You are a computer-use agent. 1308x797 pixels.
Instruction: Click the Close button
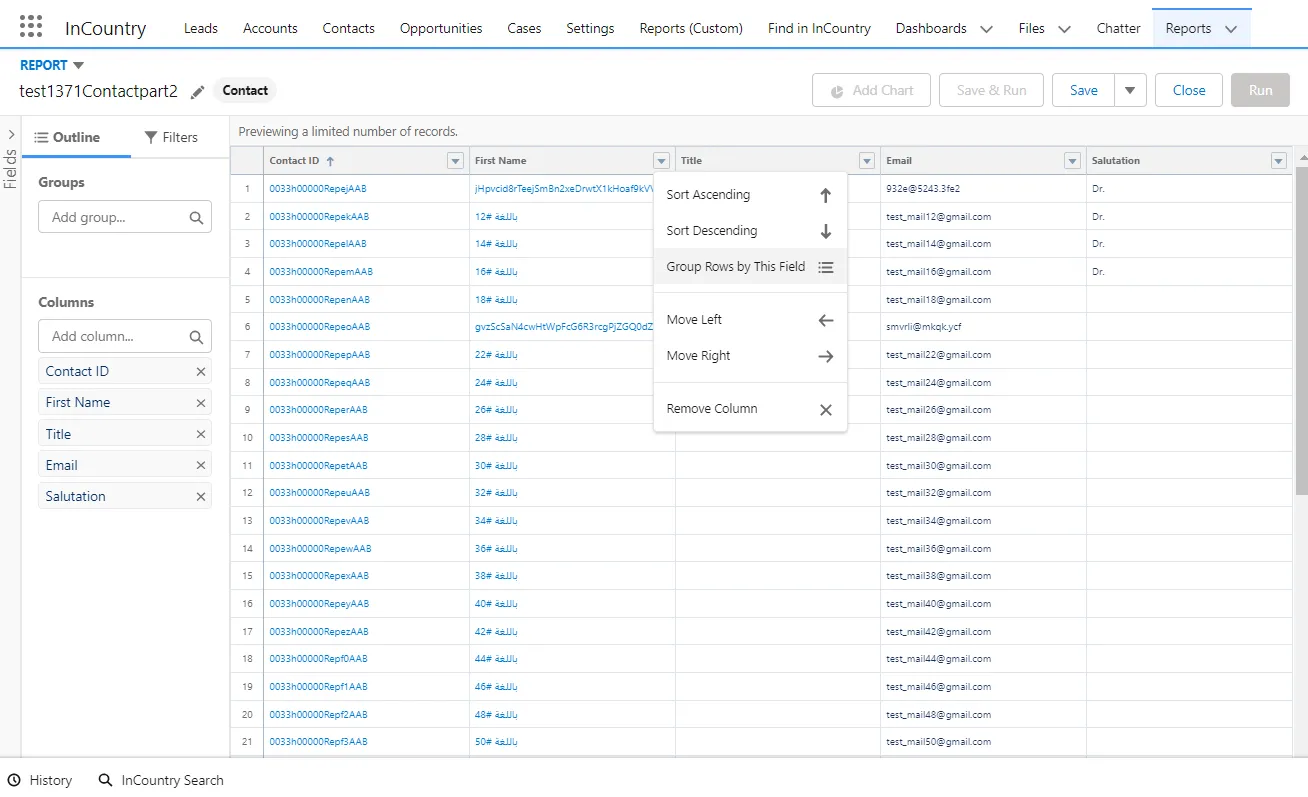(1188, 90)
